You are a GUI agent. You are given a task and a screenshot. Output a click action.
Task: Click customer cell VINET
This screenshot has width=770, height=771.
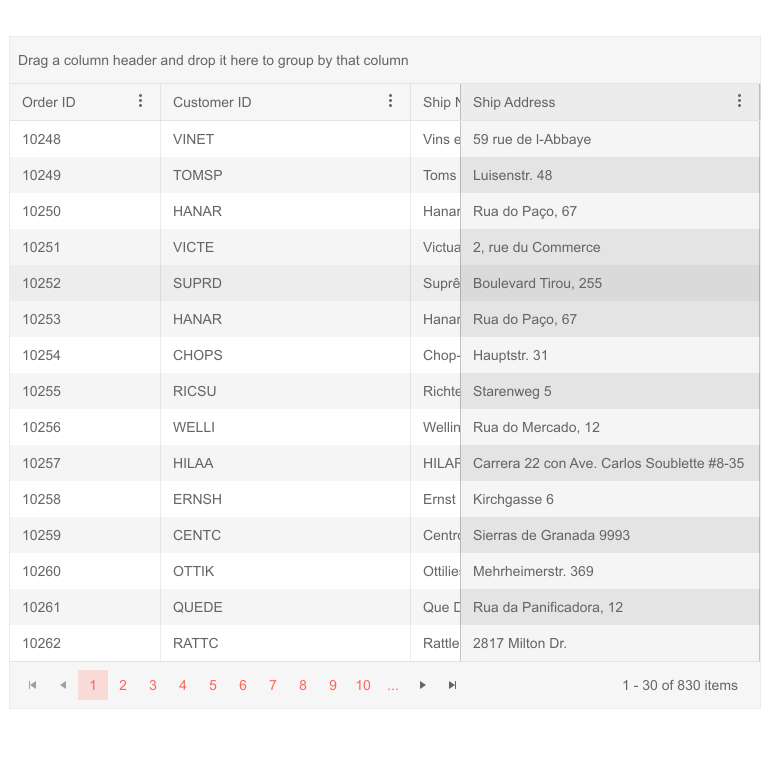click(x=193, y=139)
